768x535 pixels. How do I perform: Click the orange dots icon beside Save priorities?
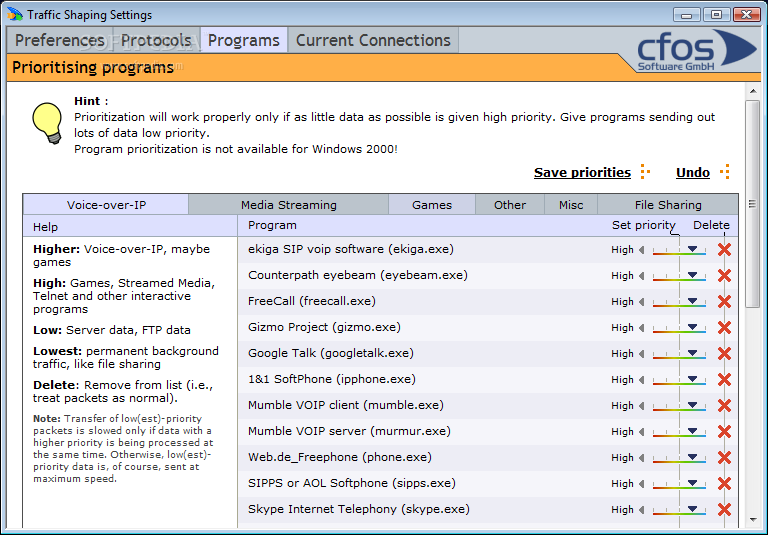pos(645,172)
